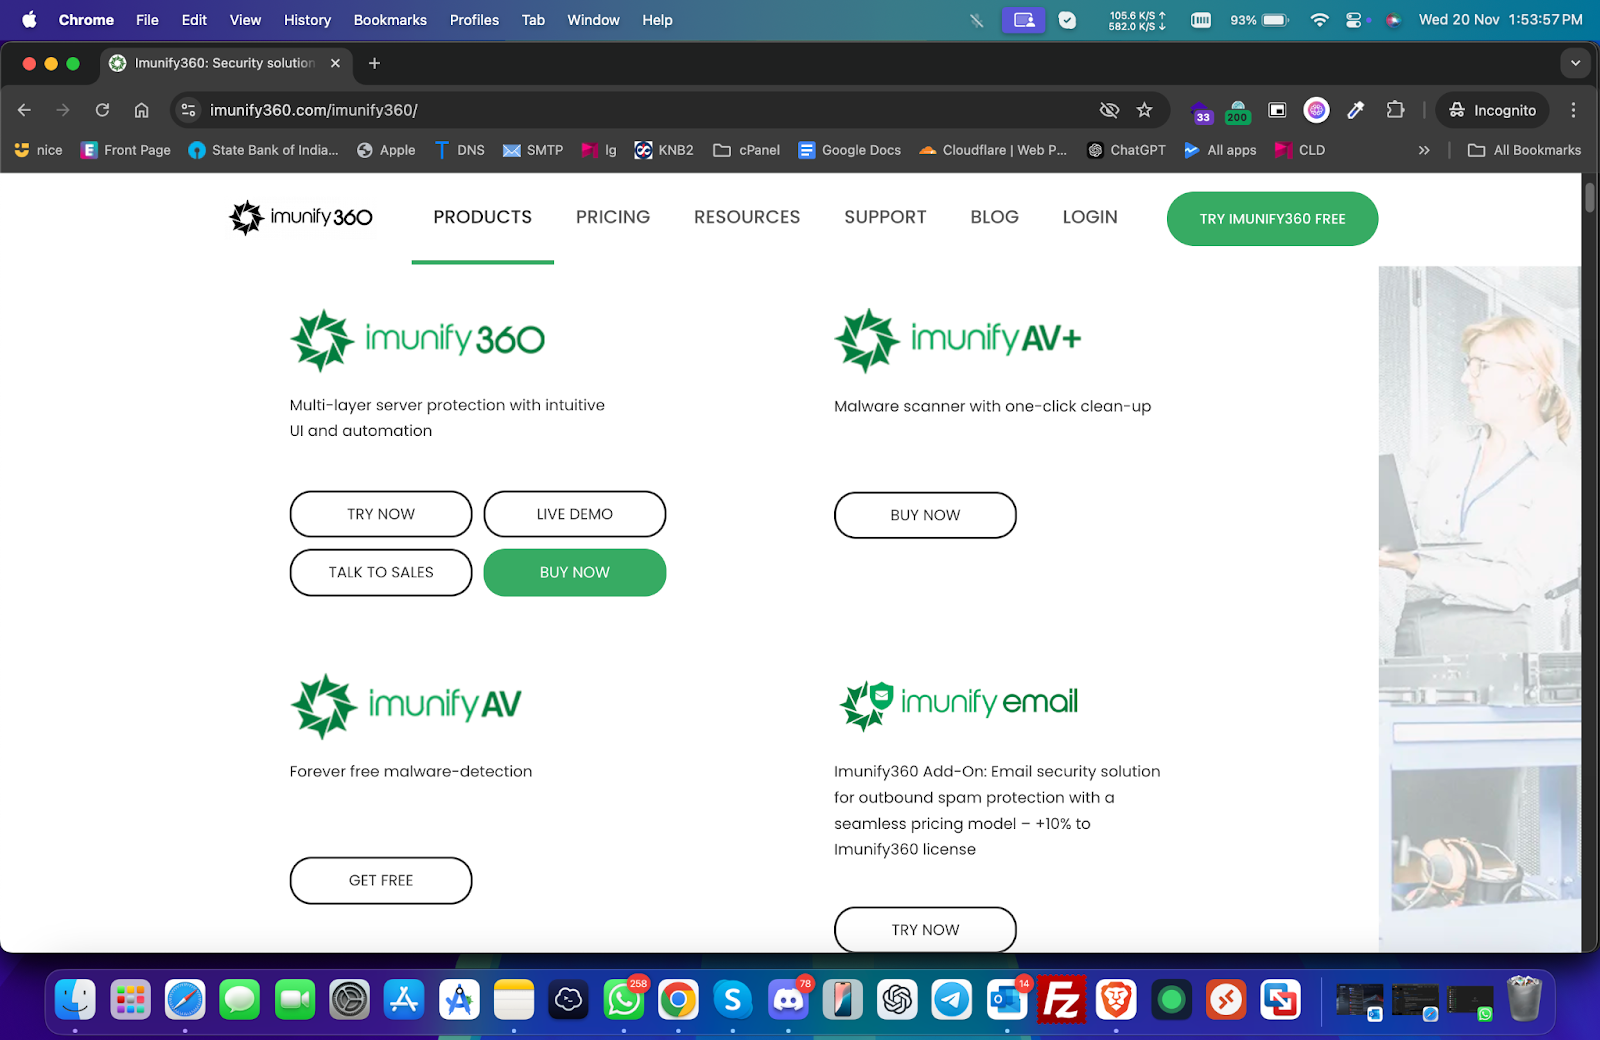This screenshot has height=1040, width=1600.
Task: Select PRICING in the site navigation
Action: (612, 217)
